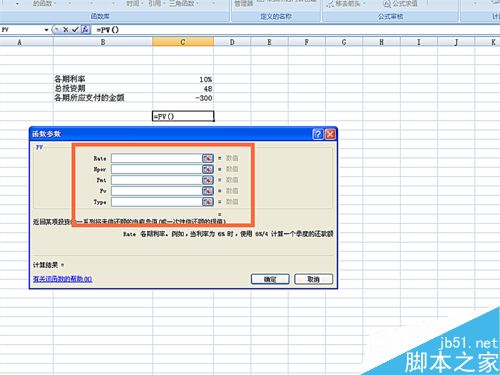This screenshot has width=500, height=375.
Task: Select column J header
Action: tap(456, 42)
